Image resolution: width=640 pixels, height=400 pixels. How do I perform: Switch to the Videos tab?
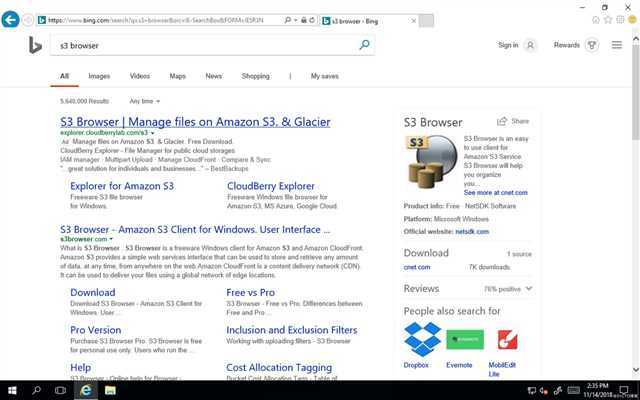point(140,76)
